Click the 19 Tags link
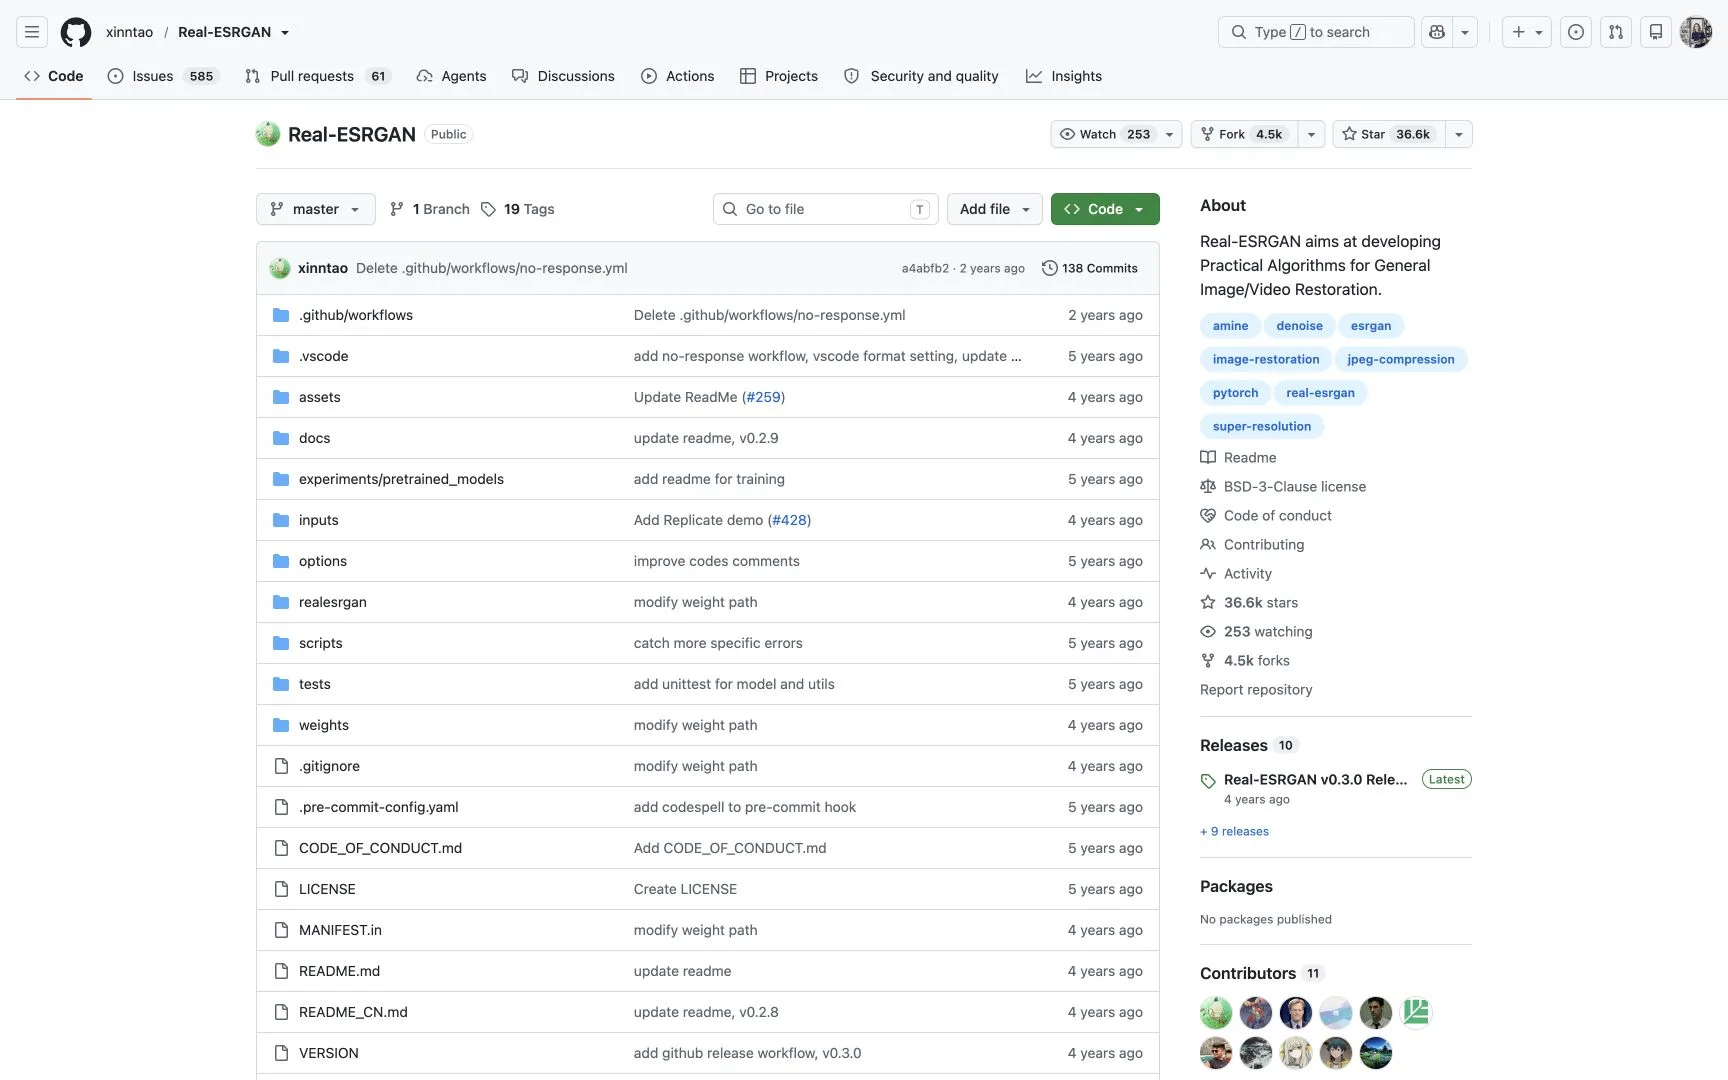The height and width of the screenshot is (1080, 1728). tap(518, 209)
